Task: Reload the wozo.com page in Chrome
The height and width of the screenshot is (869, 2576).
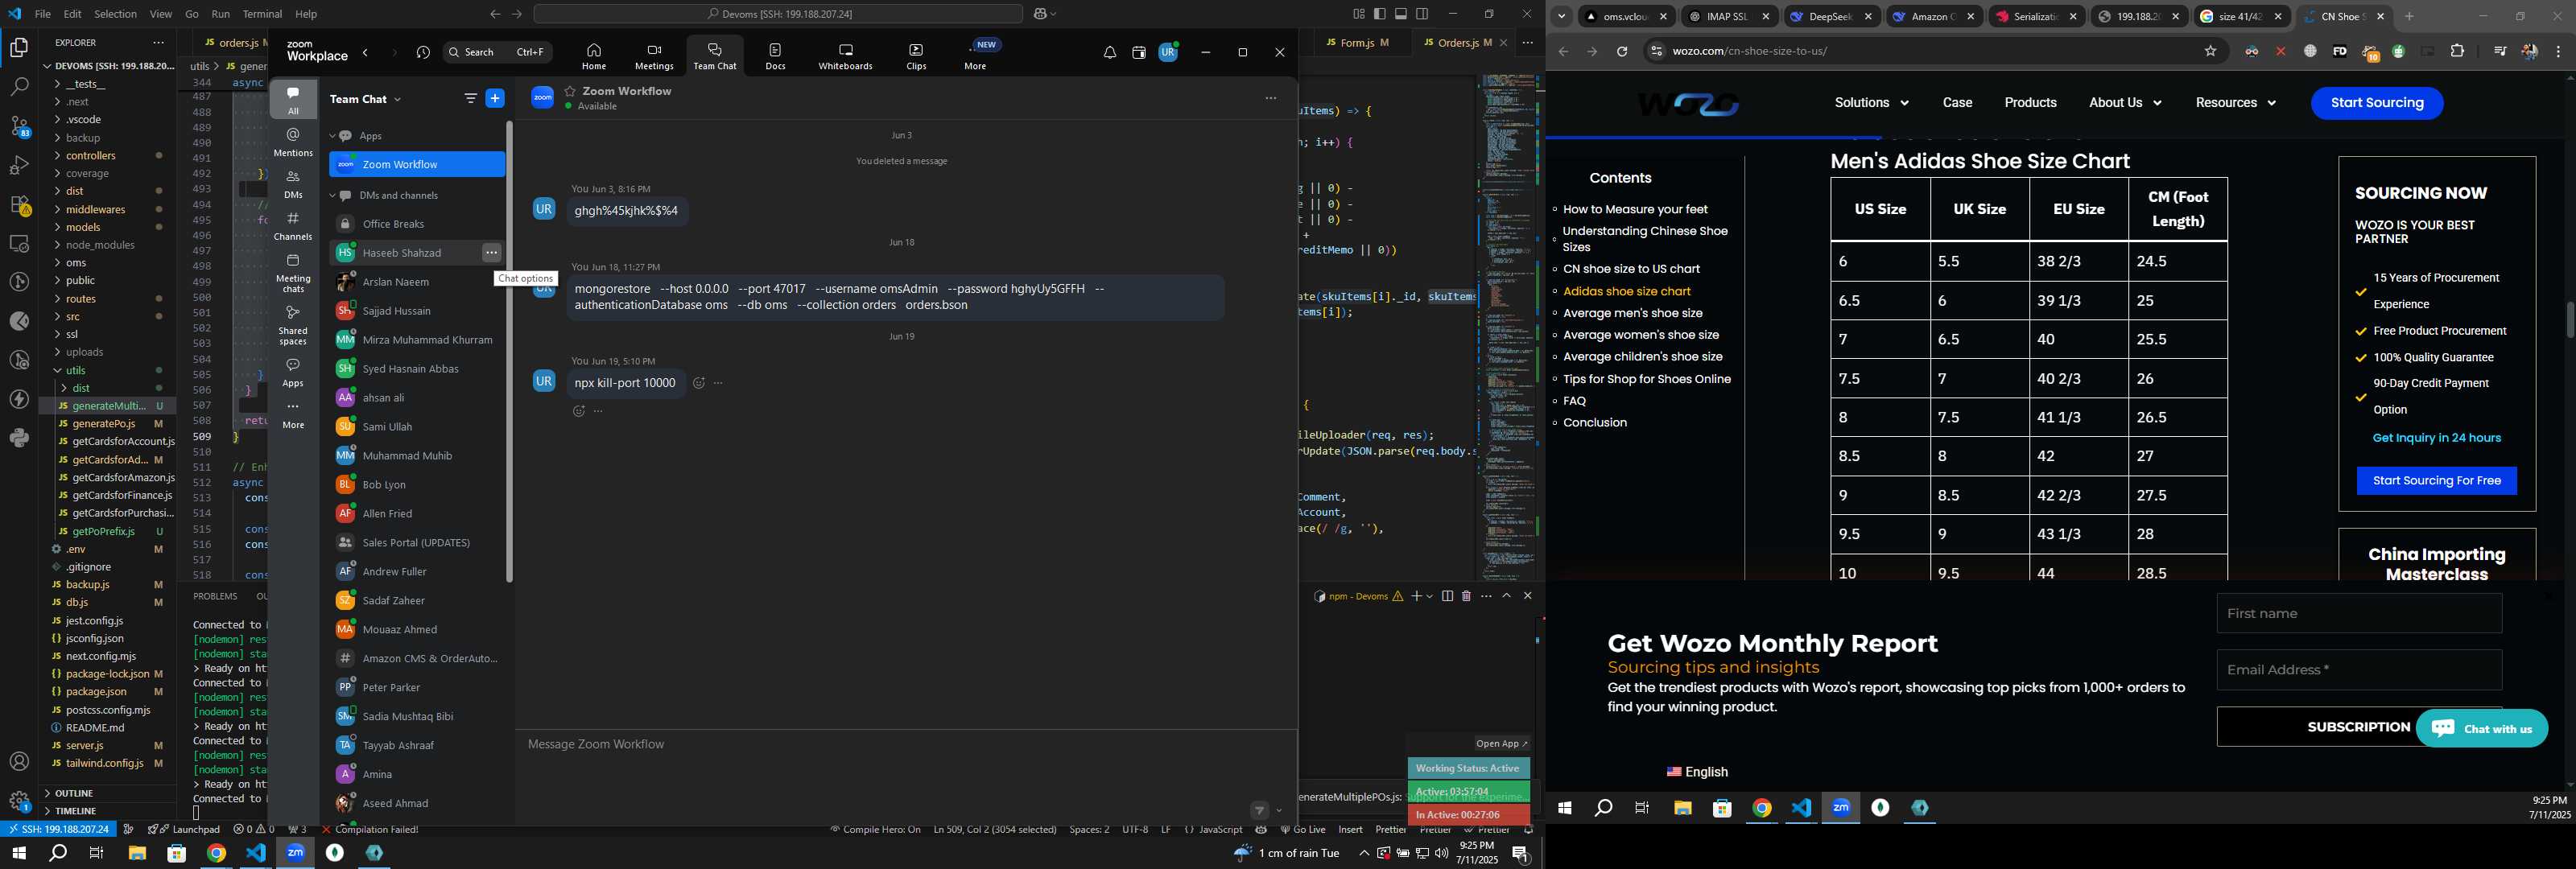Action: coord(1622,51)
